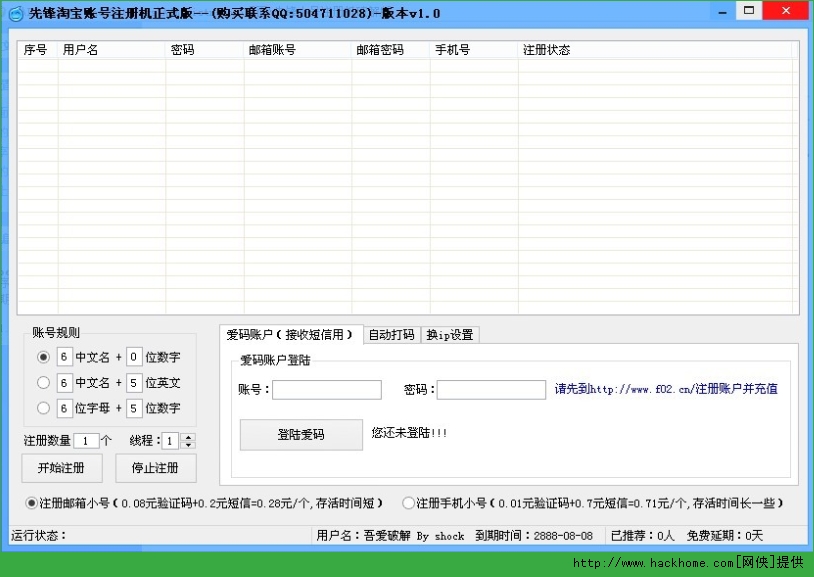The width and height of the screenshot is (814, 577).
Task: Edit digit count in 位字母+位数字 rule
Action: coord(134,408)
